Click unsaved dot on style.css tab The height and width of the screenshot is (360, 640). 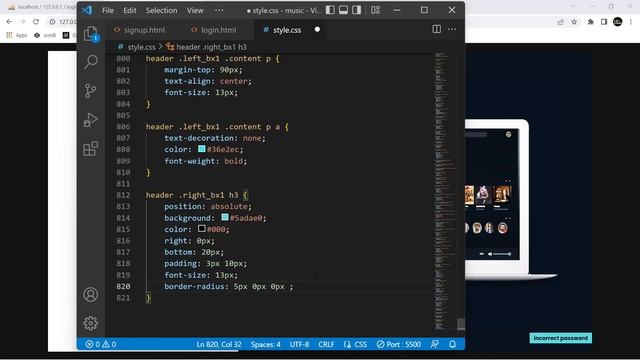(317, 29)
